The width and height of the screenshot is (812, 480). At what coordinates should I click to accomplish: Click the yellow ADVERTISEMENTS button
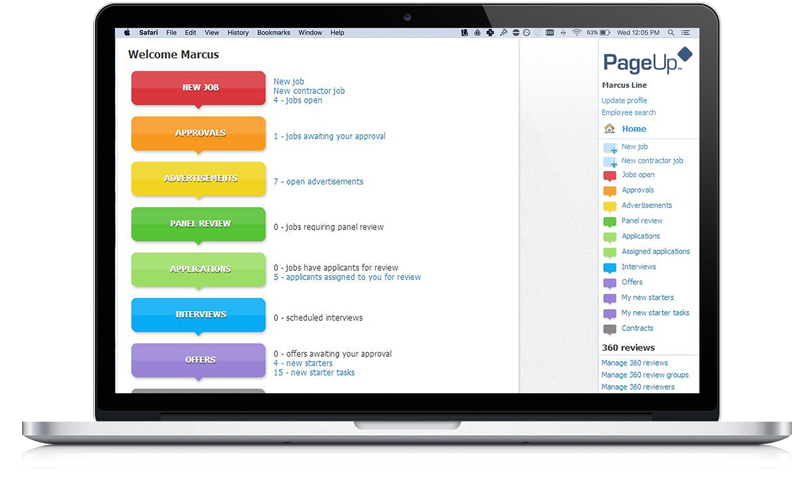pyautogui.click(x=198, y=179)
